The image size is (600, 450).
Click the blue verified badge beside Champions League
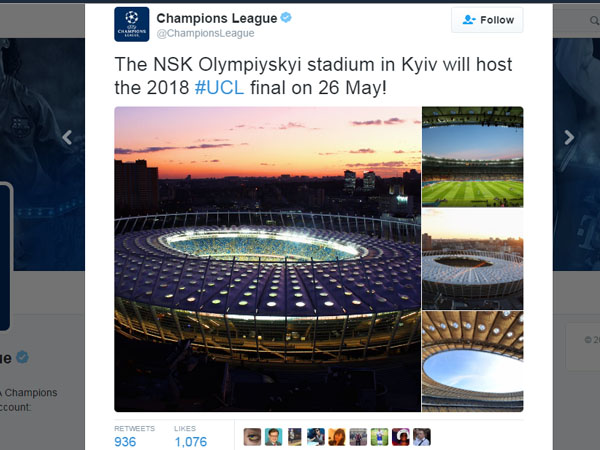point(286,18)
